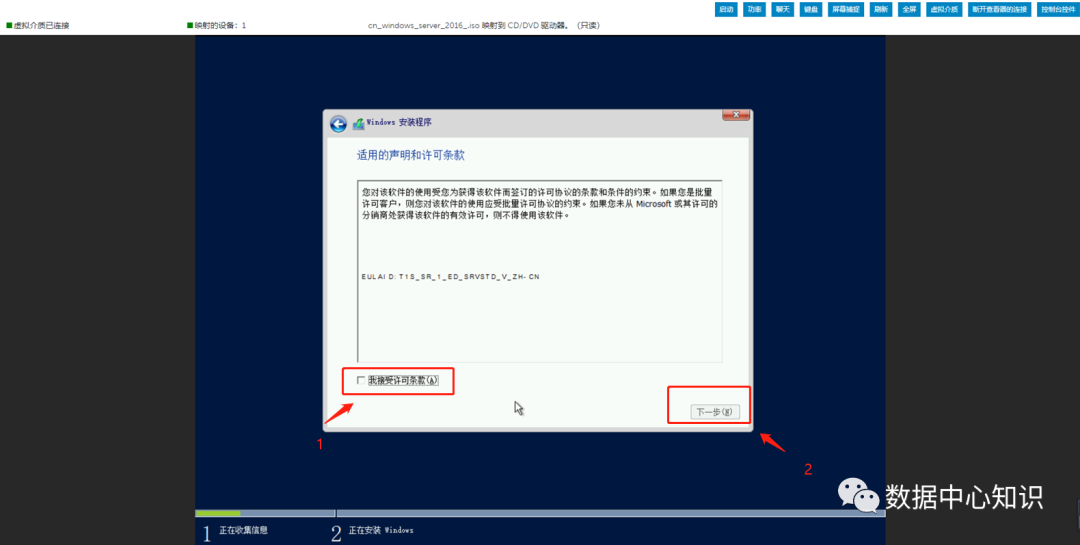This screenshot has width=1080, height=545.
Task: Click the 适用的声明和许可条款 heading
Action: 411,156
